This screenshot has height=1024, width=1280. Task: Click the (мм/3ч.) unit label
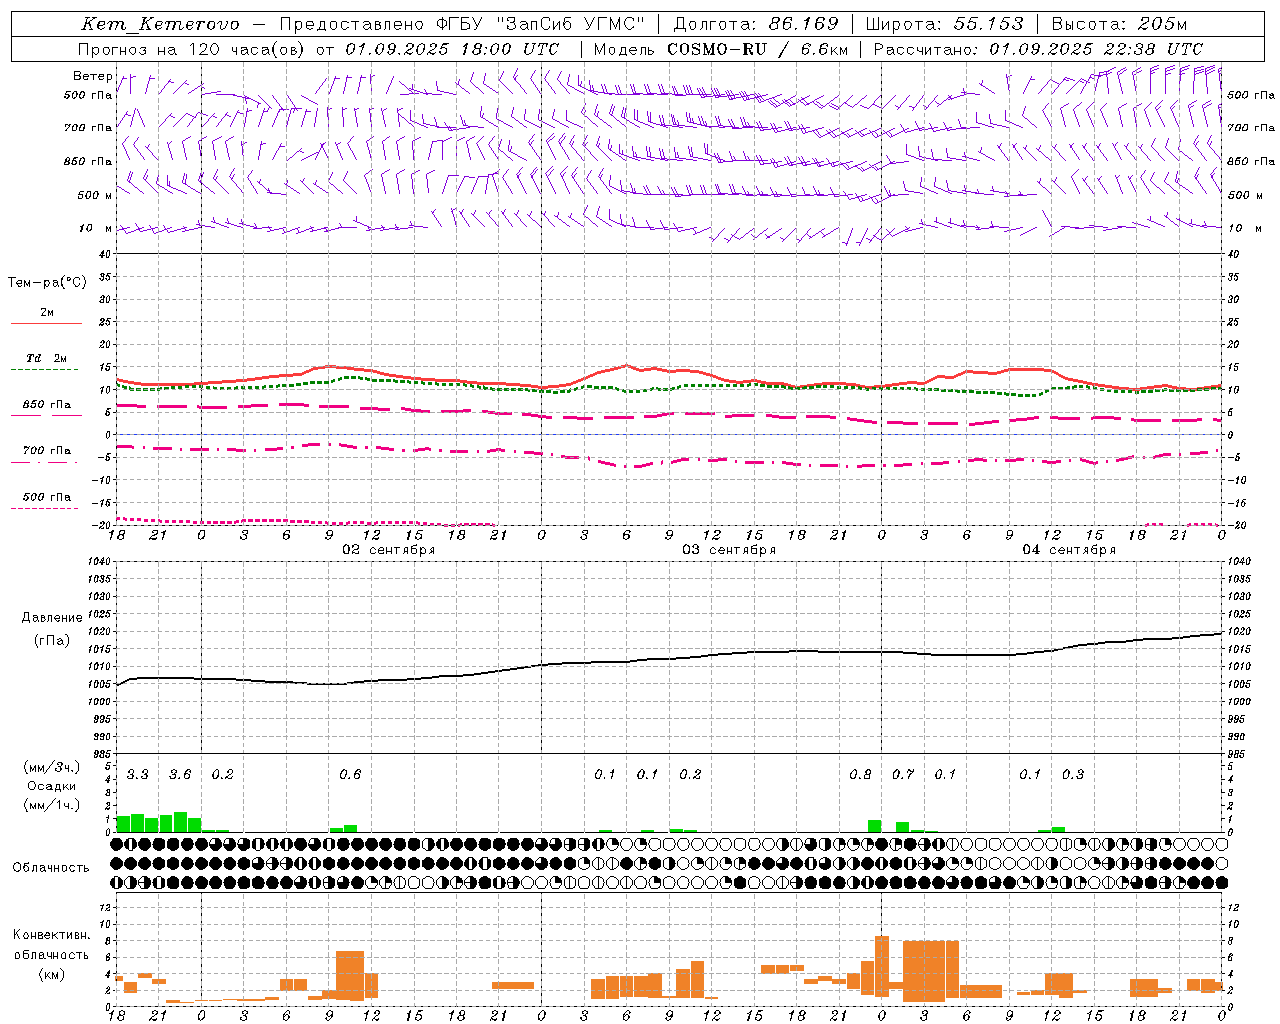click(x=51, y=767)
